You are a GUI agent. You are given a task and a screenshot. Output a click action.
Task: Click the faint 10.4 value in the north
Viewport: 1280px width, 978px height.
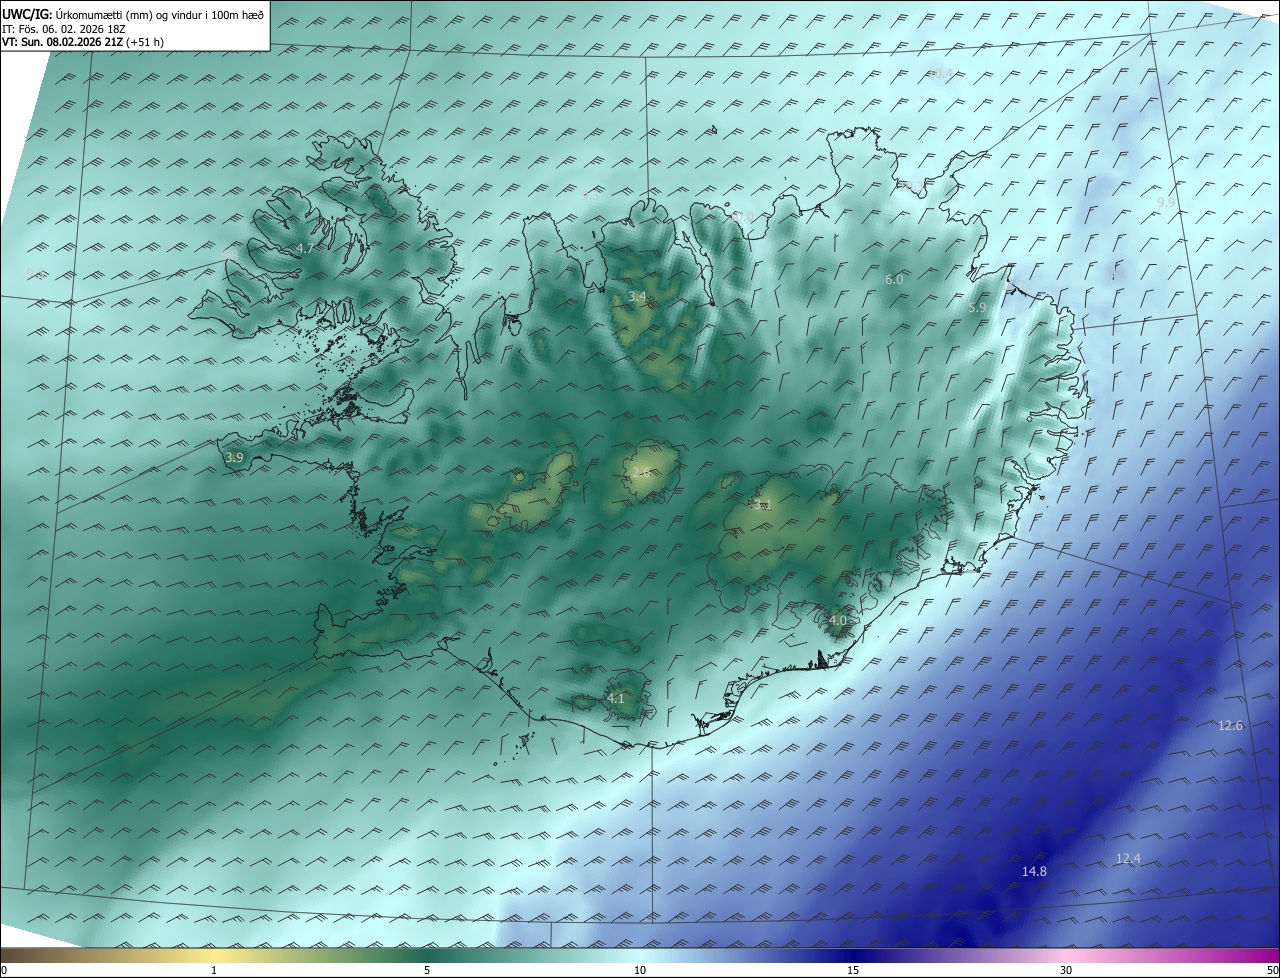pyautogui.click(x=941, y=73)
